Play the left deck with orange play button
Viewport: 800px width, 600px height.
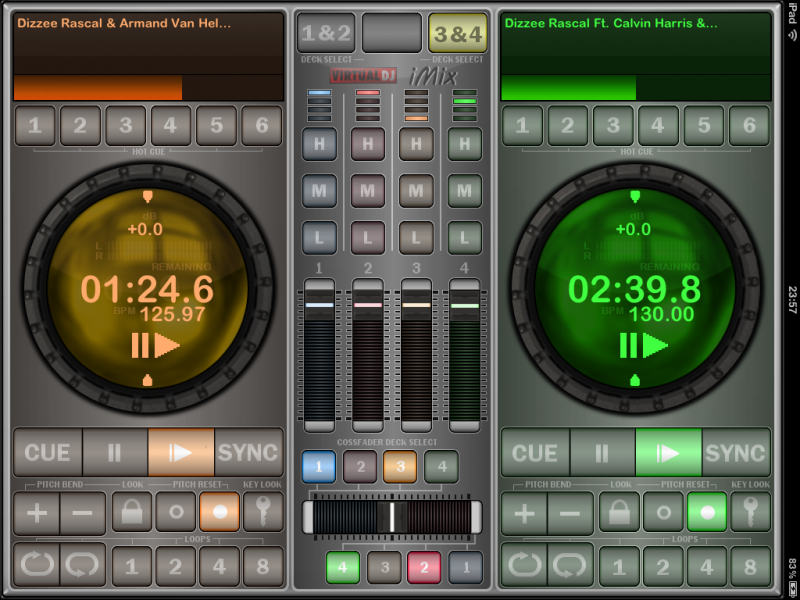pyautogui.click(x=181, y=453)
